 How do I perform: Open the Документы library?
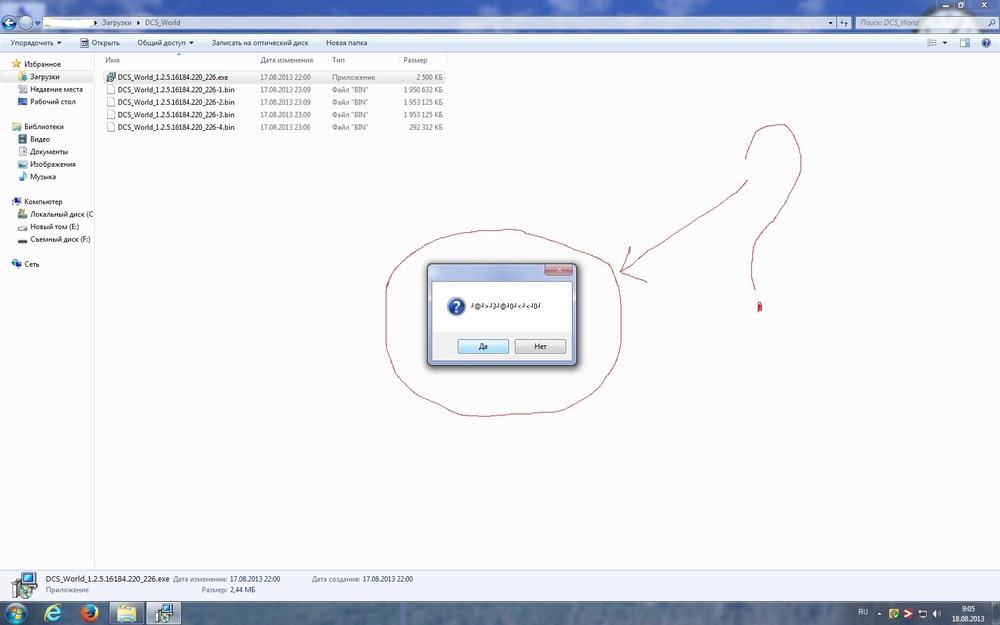(x=48, y=152)
